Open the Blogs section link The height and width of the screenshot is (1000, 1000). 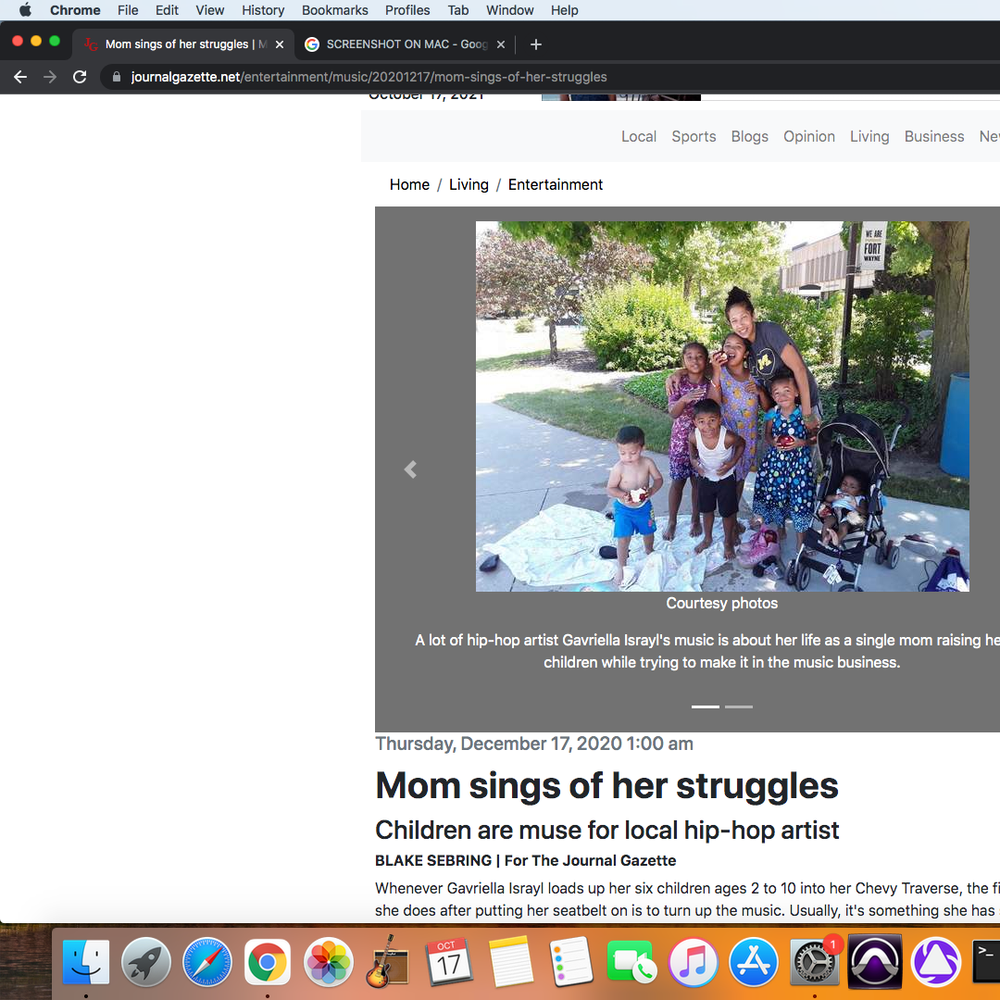tap(749, 136)
